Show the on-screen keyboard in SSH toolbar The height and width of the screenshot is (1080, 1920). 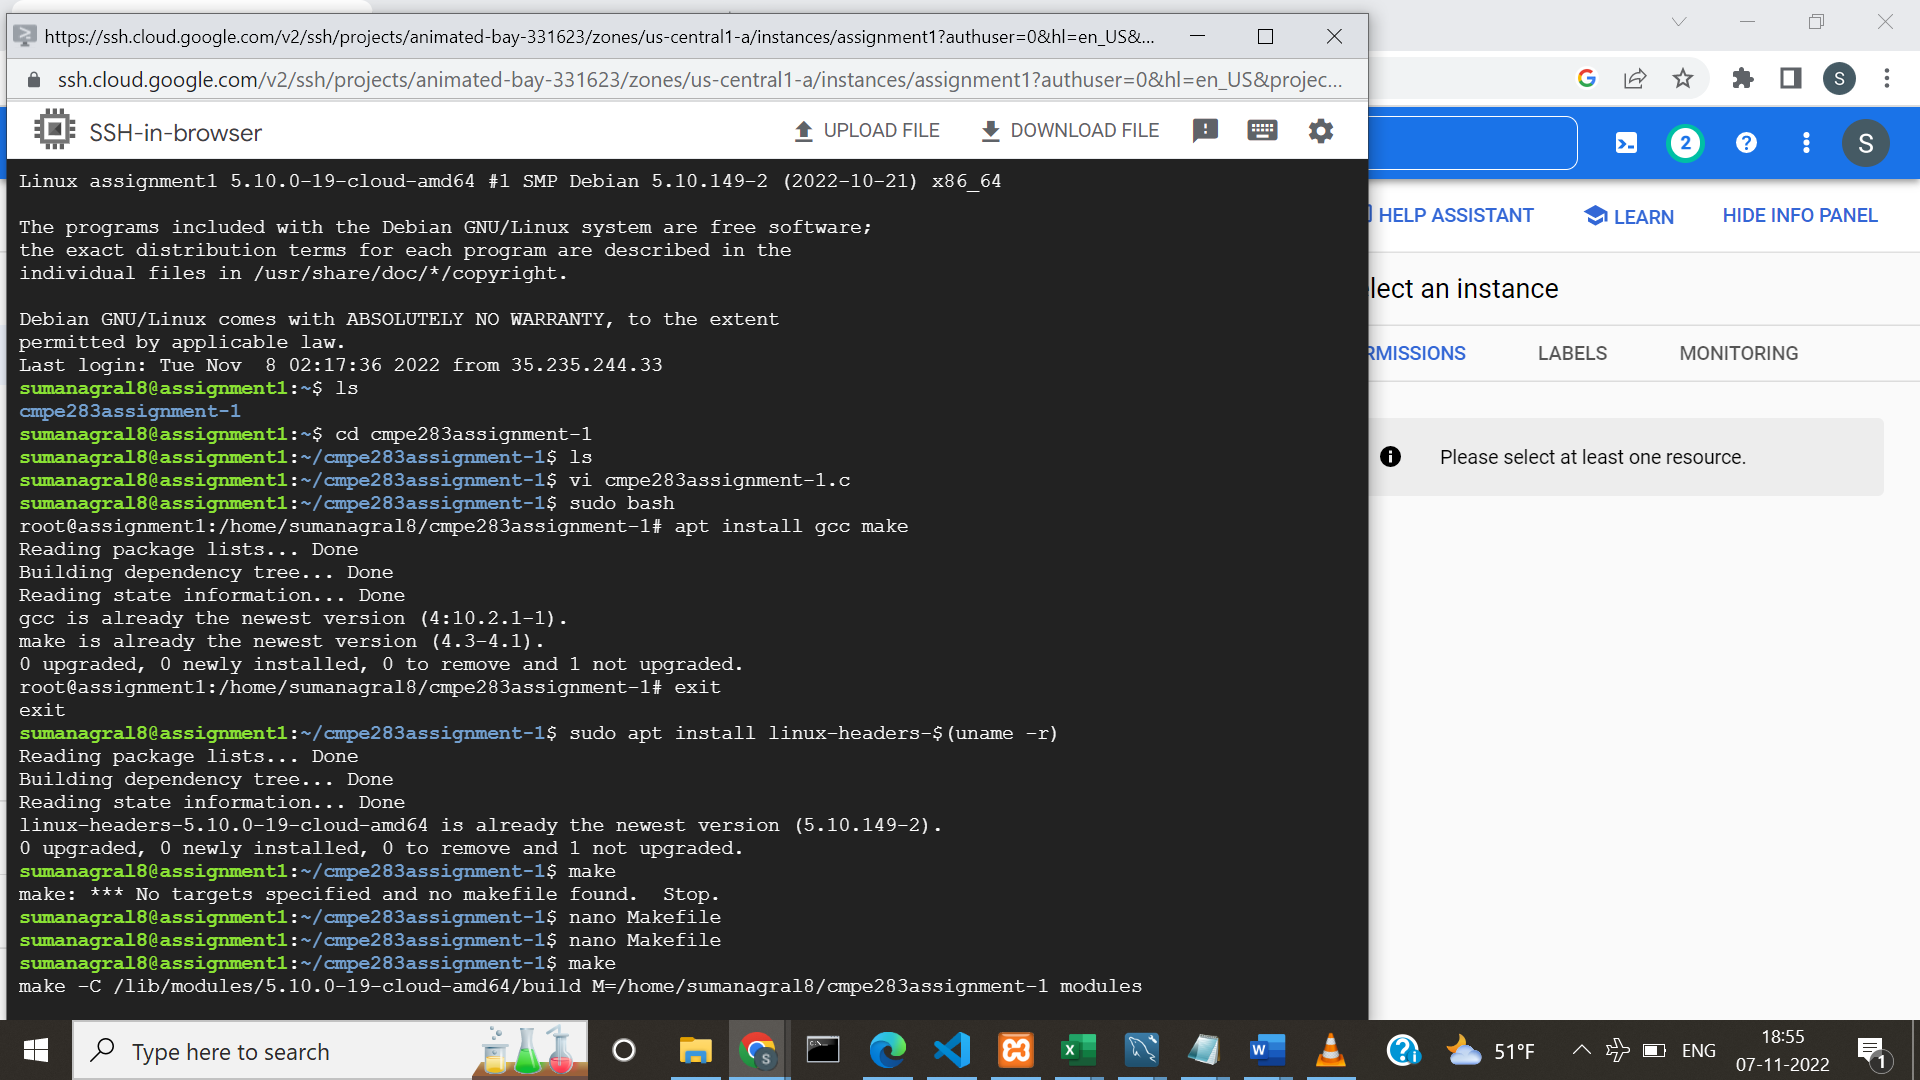(x=1262, y=130)
